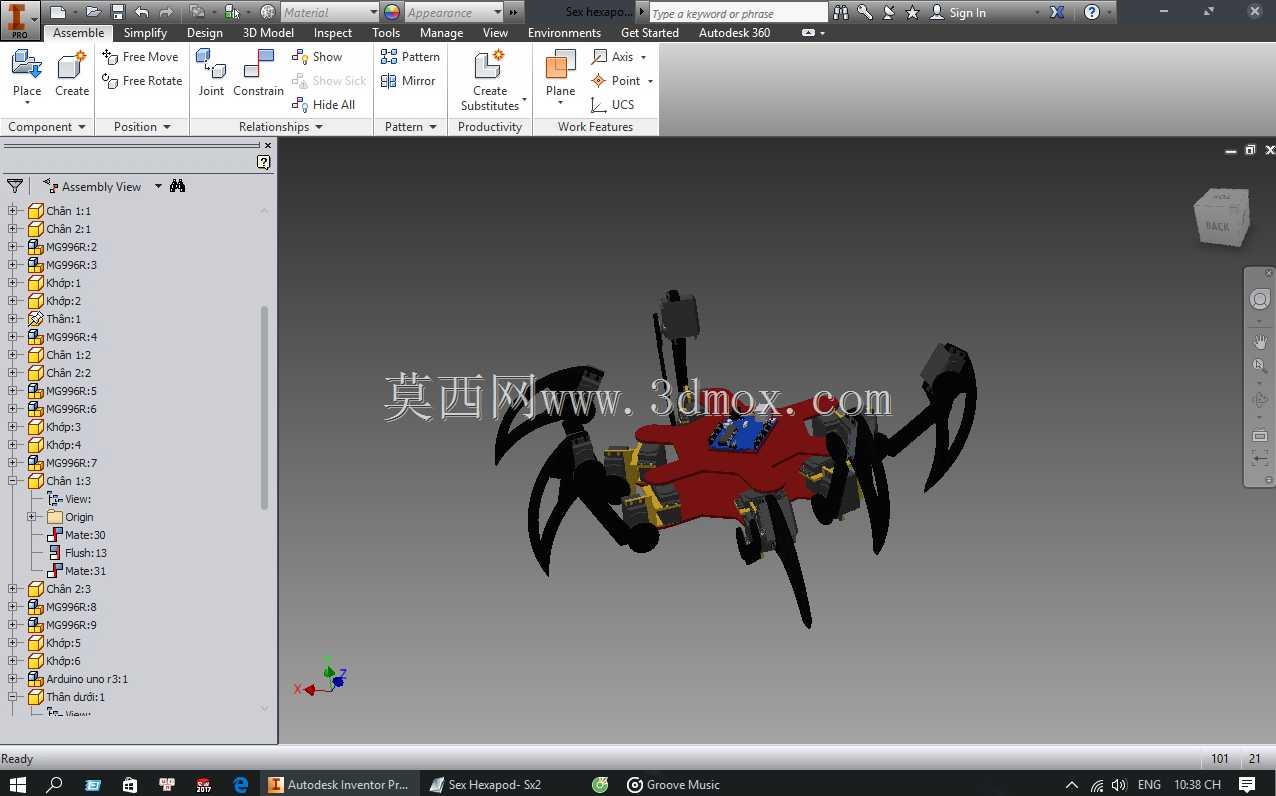The height and width of the screenshot is (796, 1276).
Task: Open the browser filter funnel icon
Action: coord(14,186)
